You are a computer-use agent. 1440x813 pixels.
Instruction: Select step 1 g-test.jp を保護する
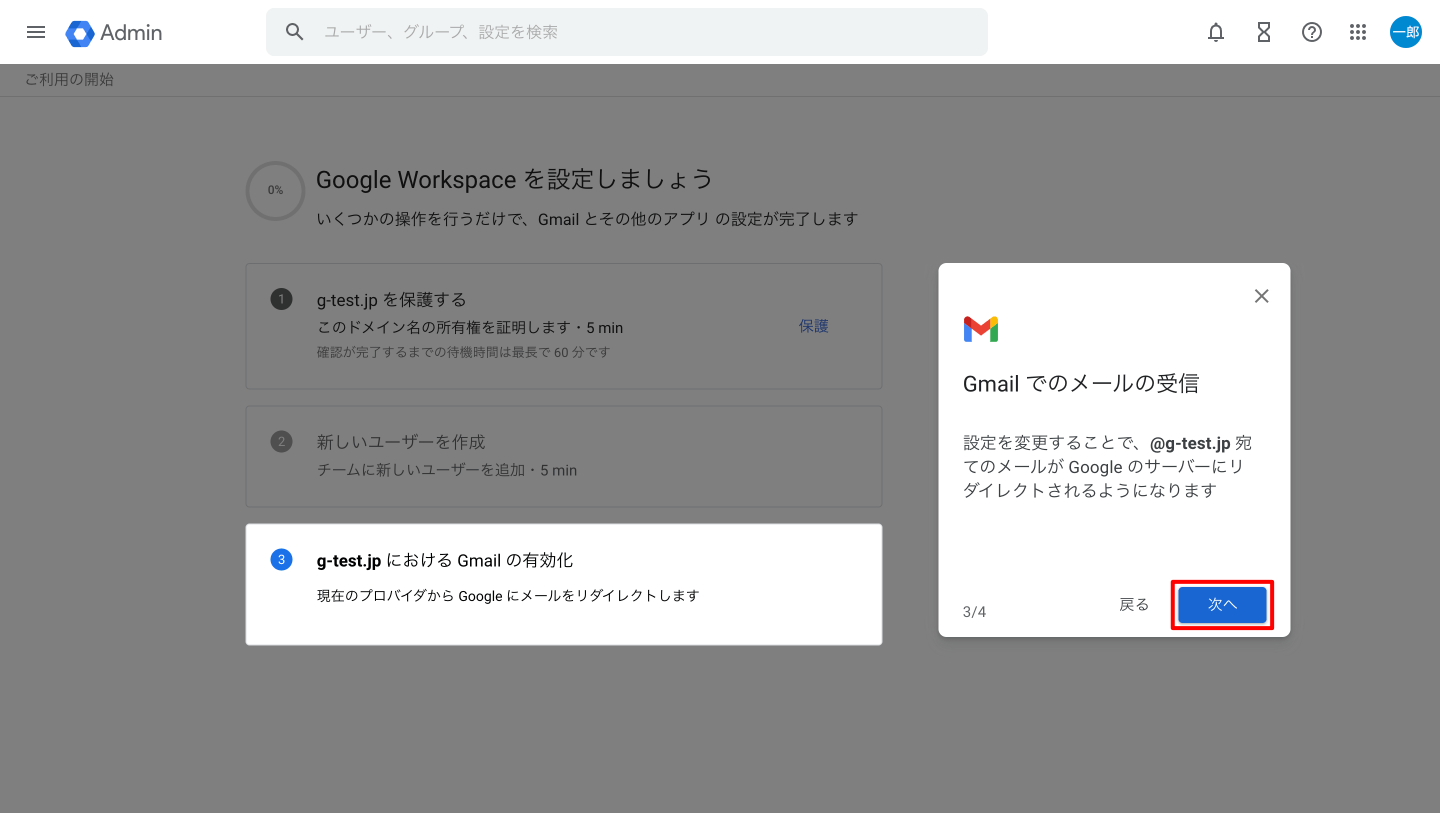click(x=564, y=326)
